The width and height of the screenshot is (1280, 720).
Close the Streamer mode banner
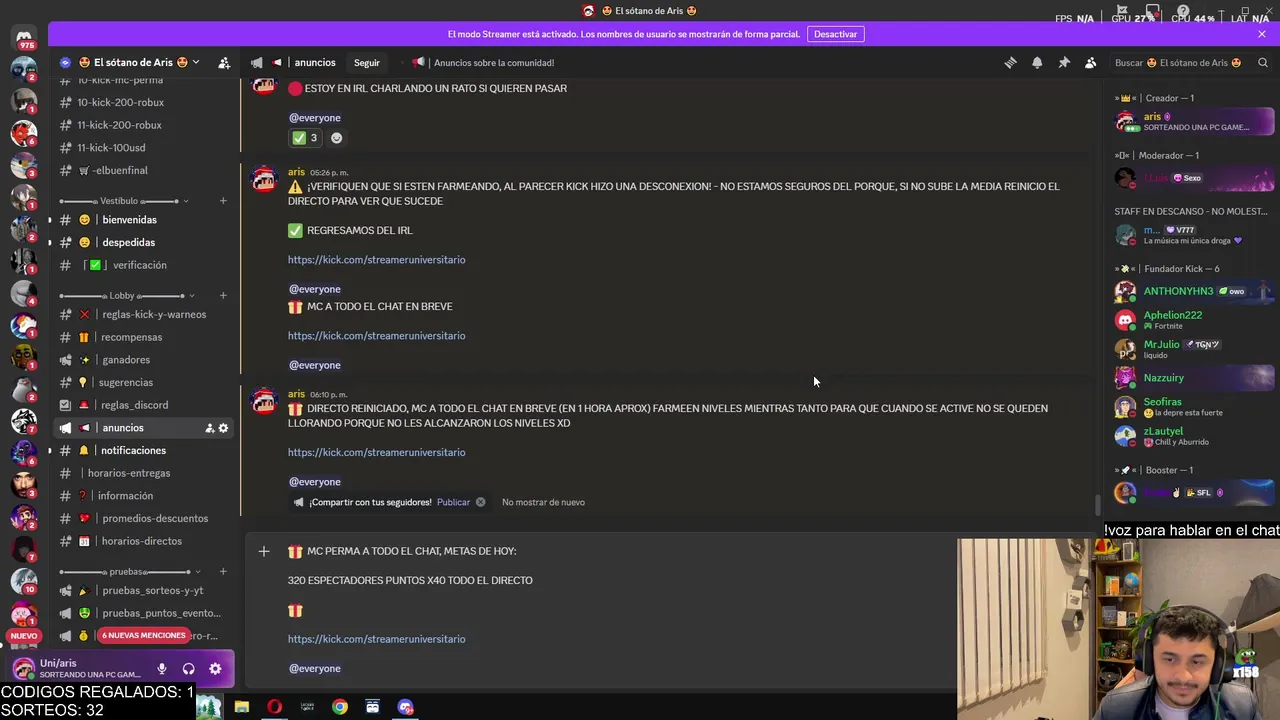point(1262,34)
